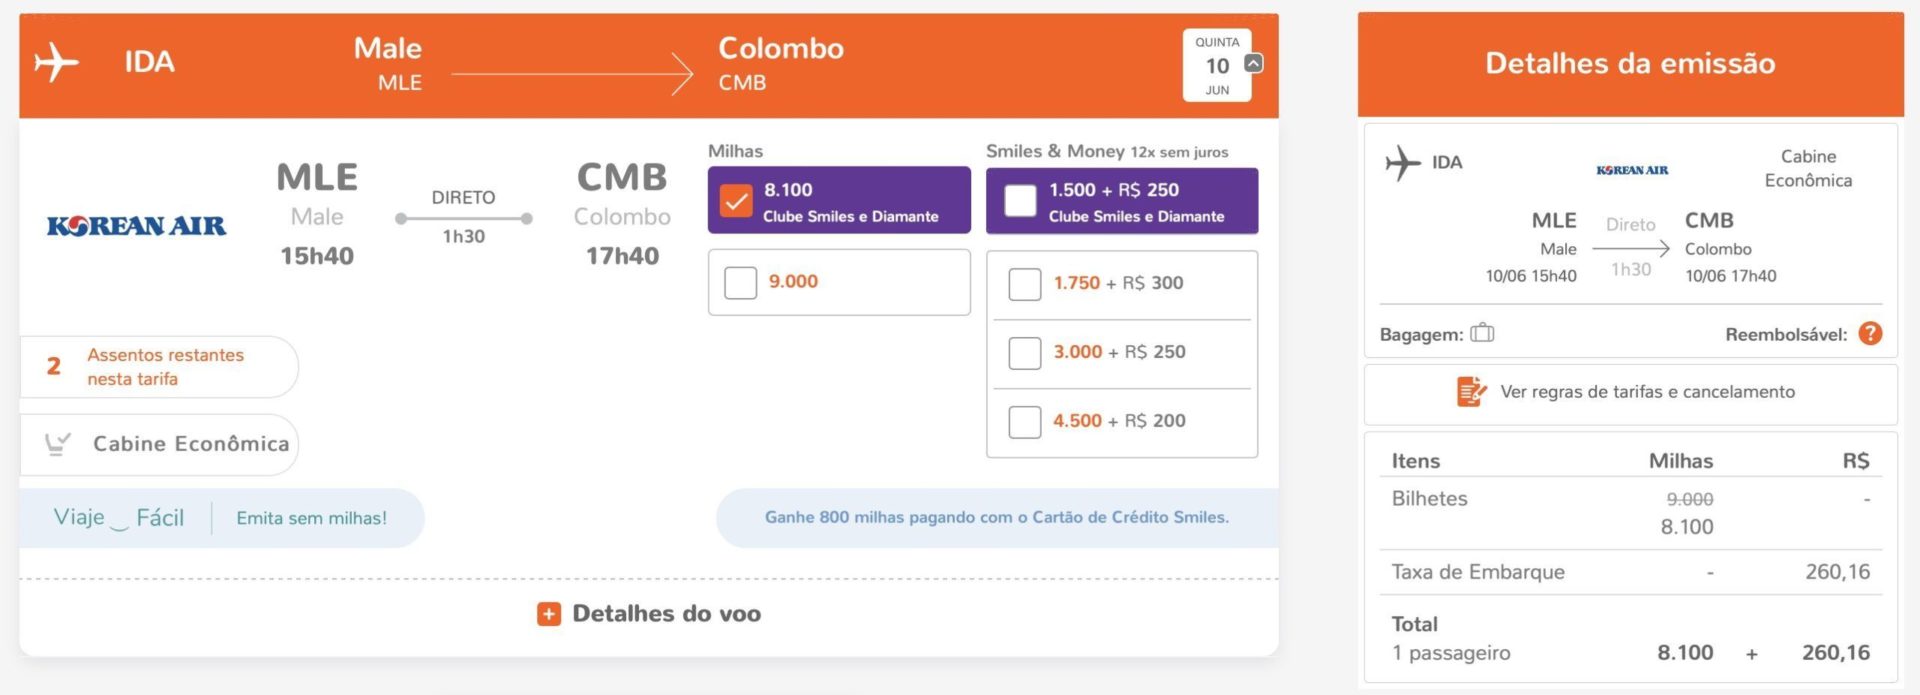Click the orange plus icon for Detalhes do voo
This screenshot has height=695, width=1920.
coord(549,614)
